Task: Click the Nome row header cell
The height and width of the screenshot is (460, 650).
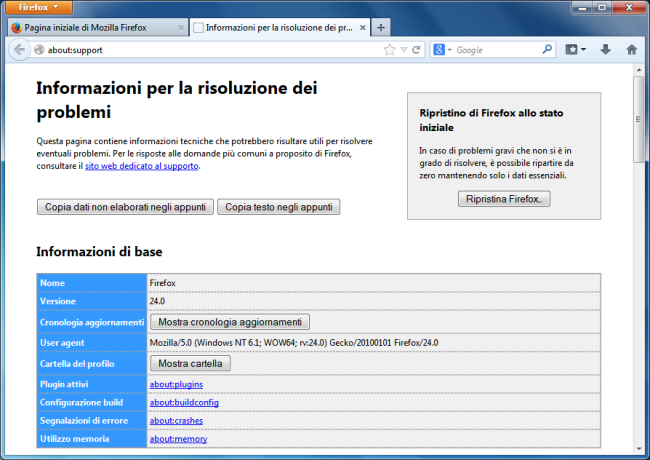Action: coord(92,283)
